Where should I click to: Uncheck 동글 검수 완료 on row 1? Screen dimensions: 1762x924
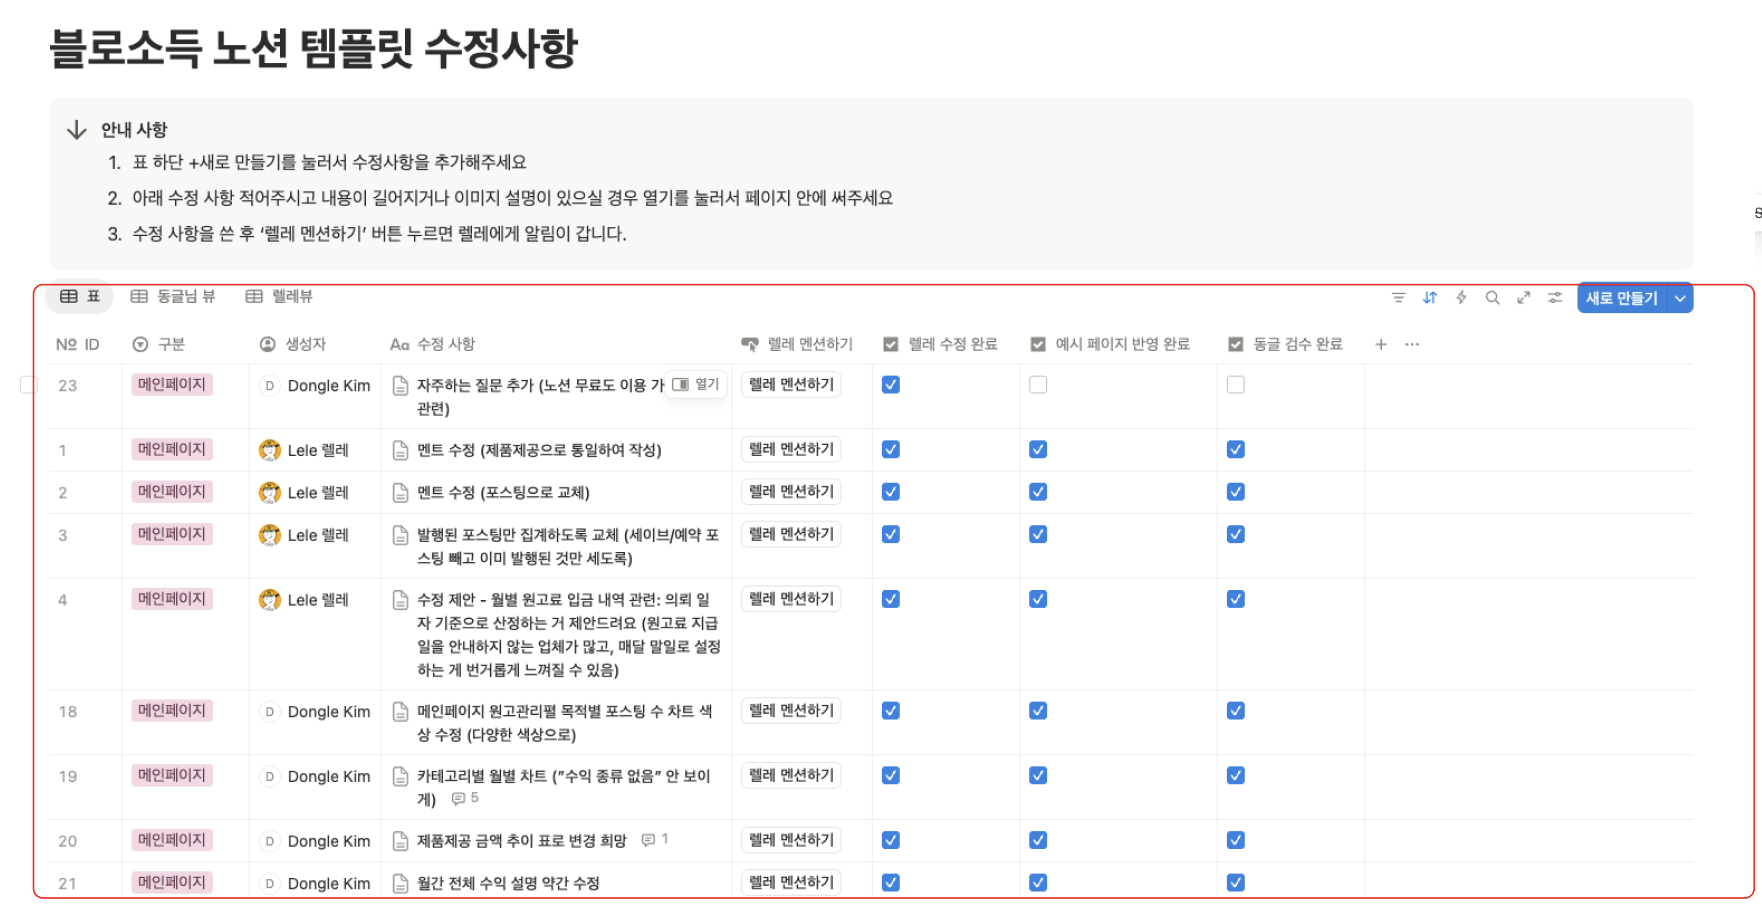[x=1236, y=449]
